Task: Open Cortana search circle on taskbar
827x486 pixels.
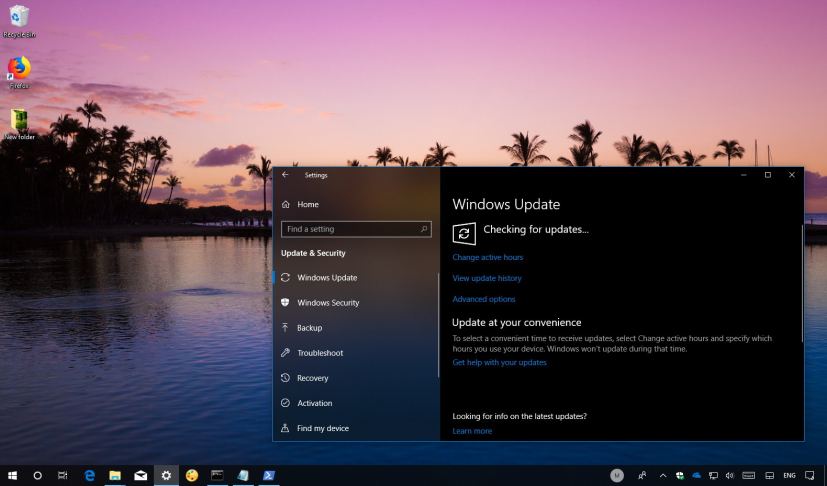Action: pos(37,475)
